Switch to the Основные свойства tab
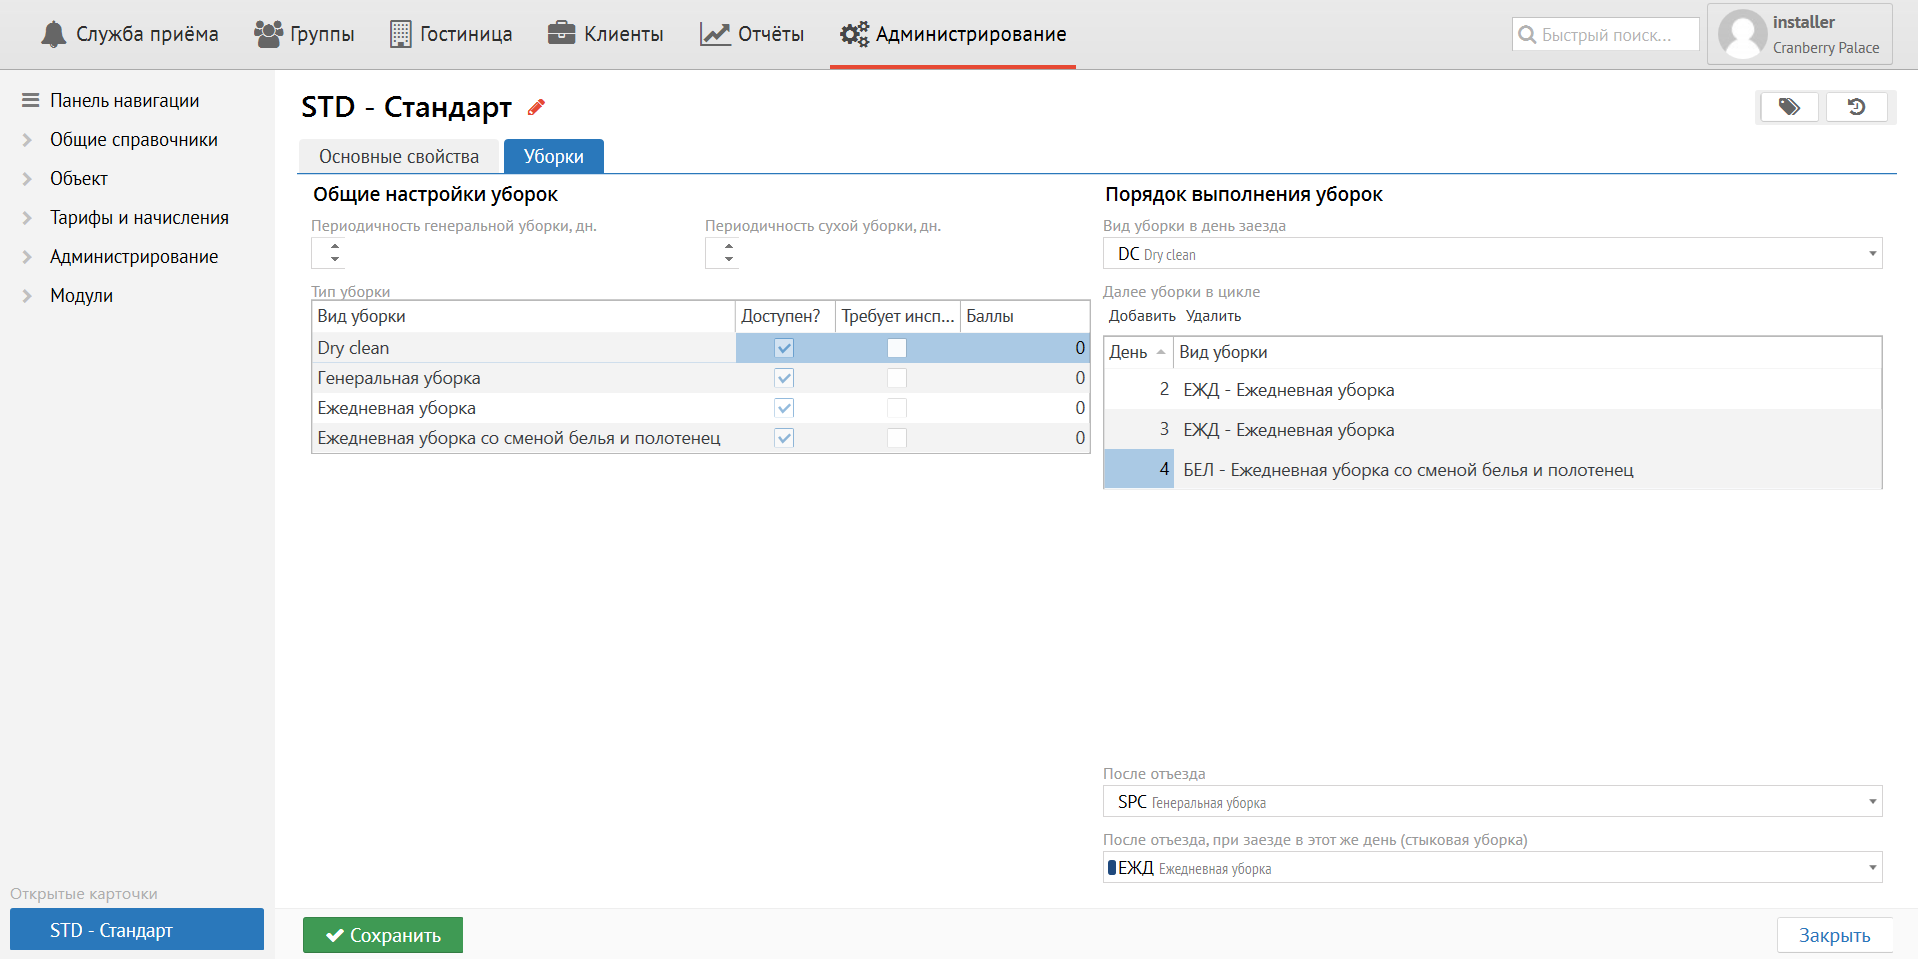The height and width of the screenshot is (959, 1918). click(399, 157)
